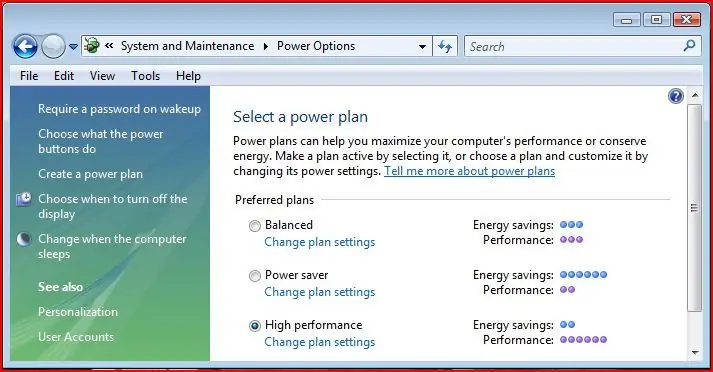Expand the breadcrumb arrow after System and Maintenance

coord(266,46)
